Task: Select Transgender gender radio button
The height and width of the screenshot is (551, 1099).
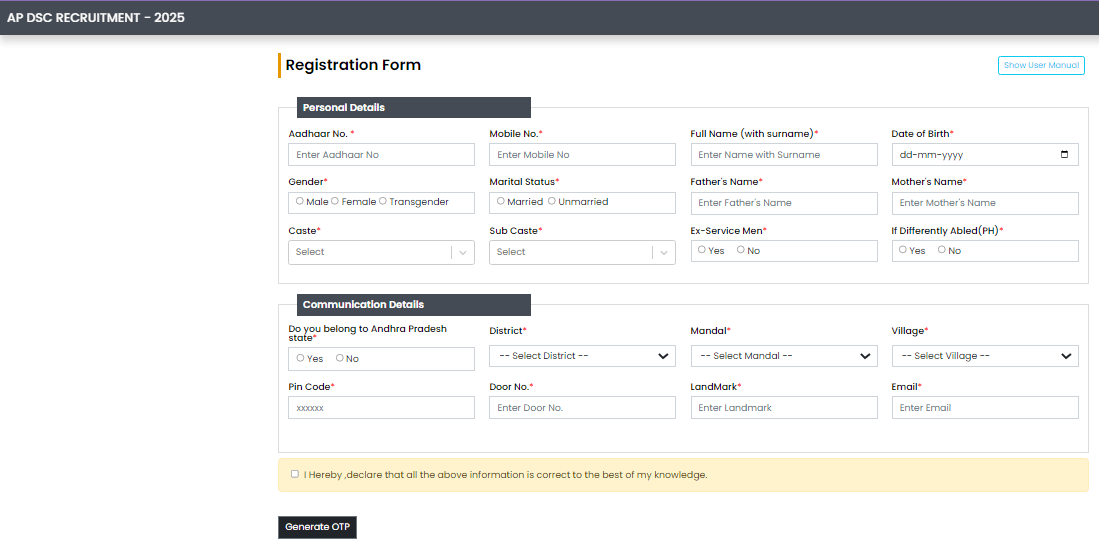Action: (383, 201)
